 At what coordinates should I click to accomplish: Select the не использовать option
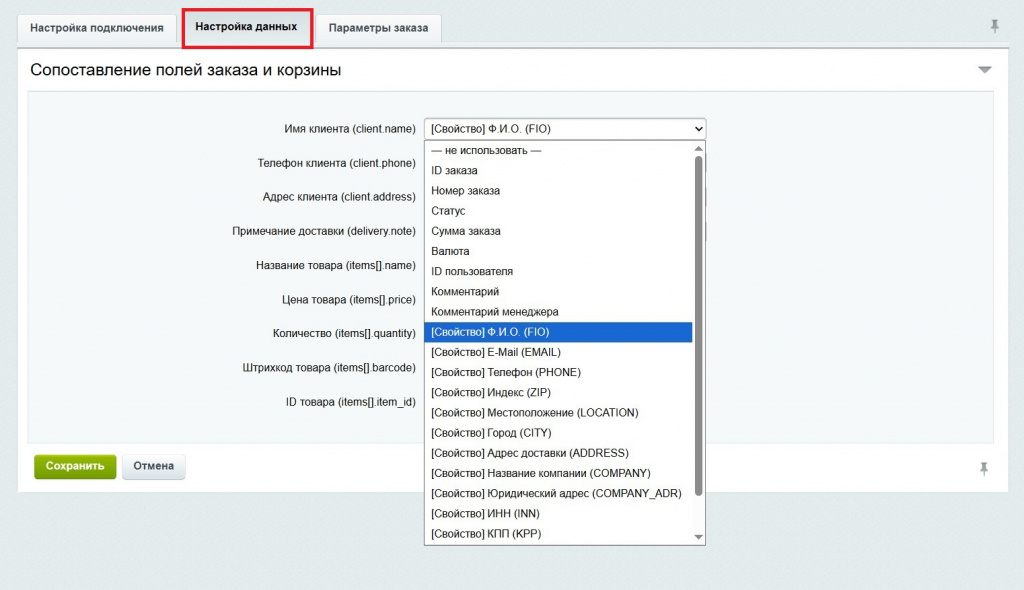[486, 150]
